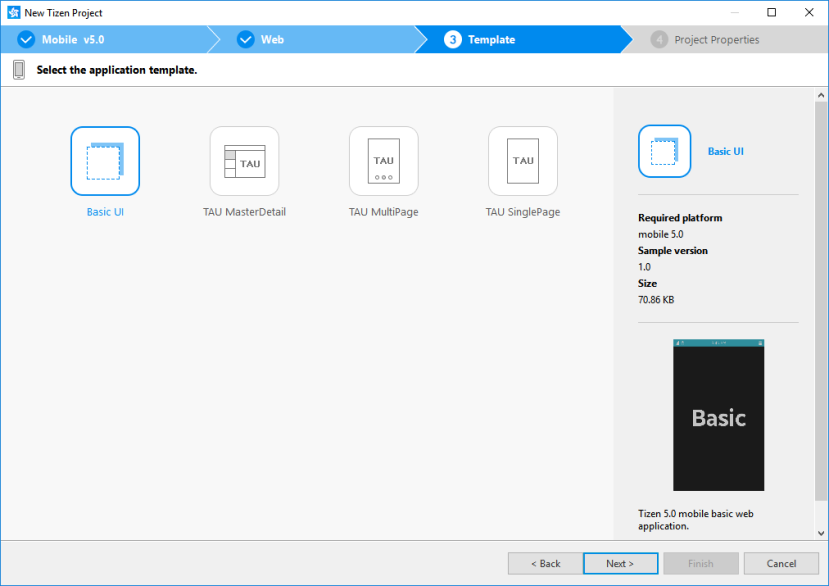Cancel the New Tizen Project wizard
The height and width of the screenshot is (586, 829).
click(x=781, y=563)
